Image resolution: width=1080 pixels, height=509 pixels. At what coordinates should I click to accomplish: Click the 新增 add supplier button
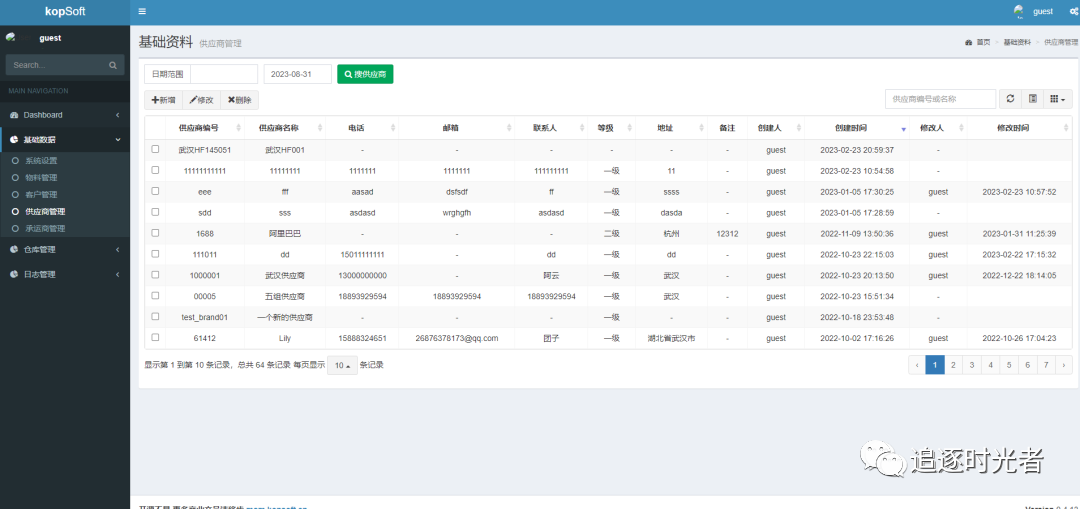[x=163, y=100]
